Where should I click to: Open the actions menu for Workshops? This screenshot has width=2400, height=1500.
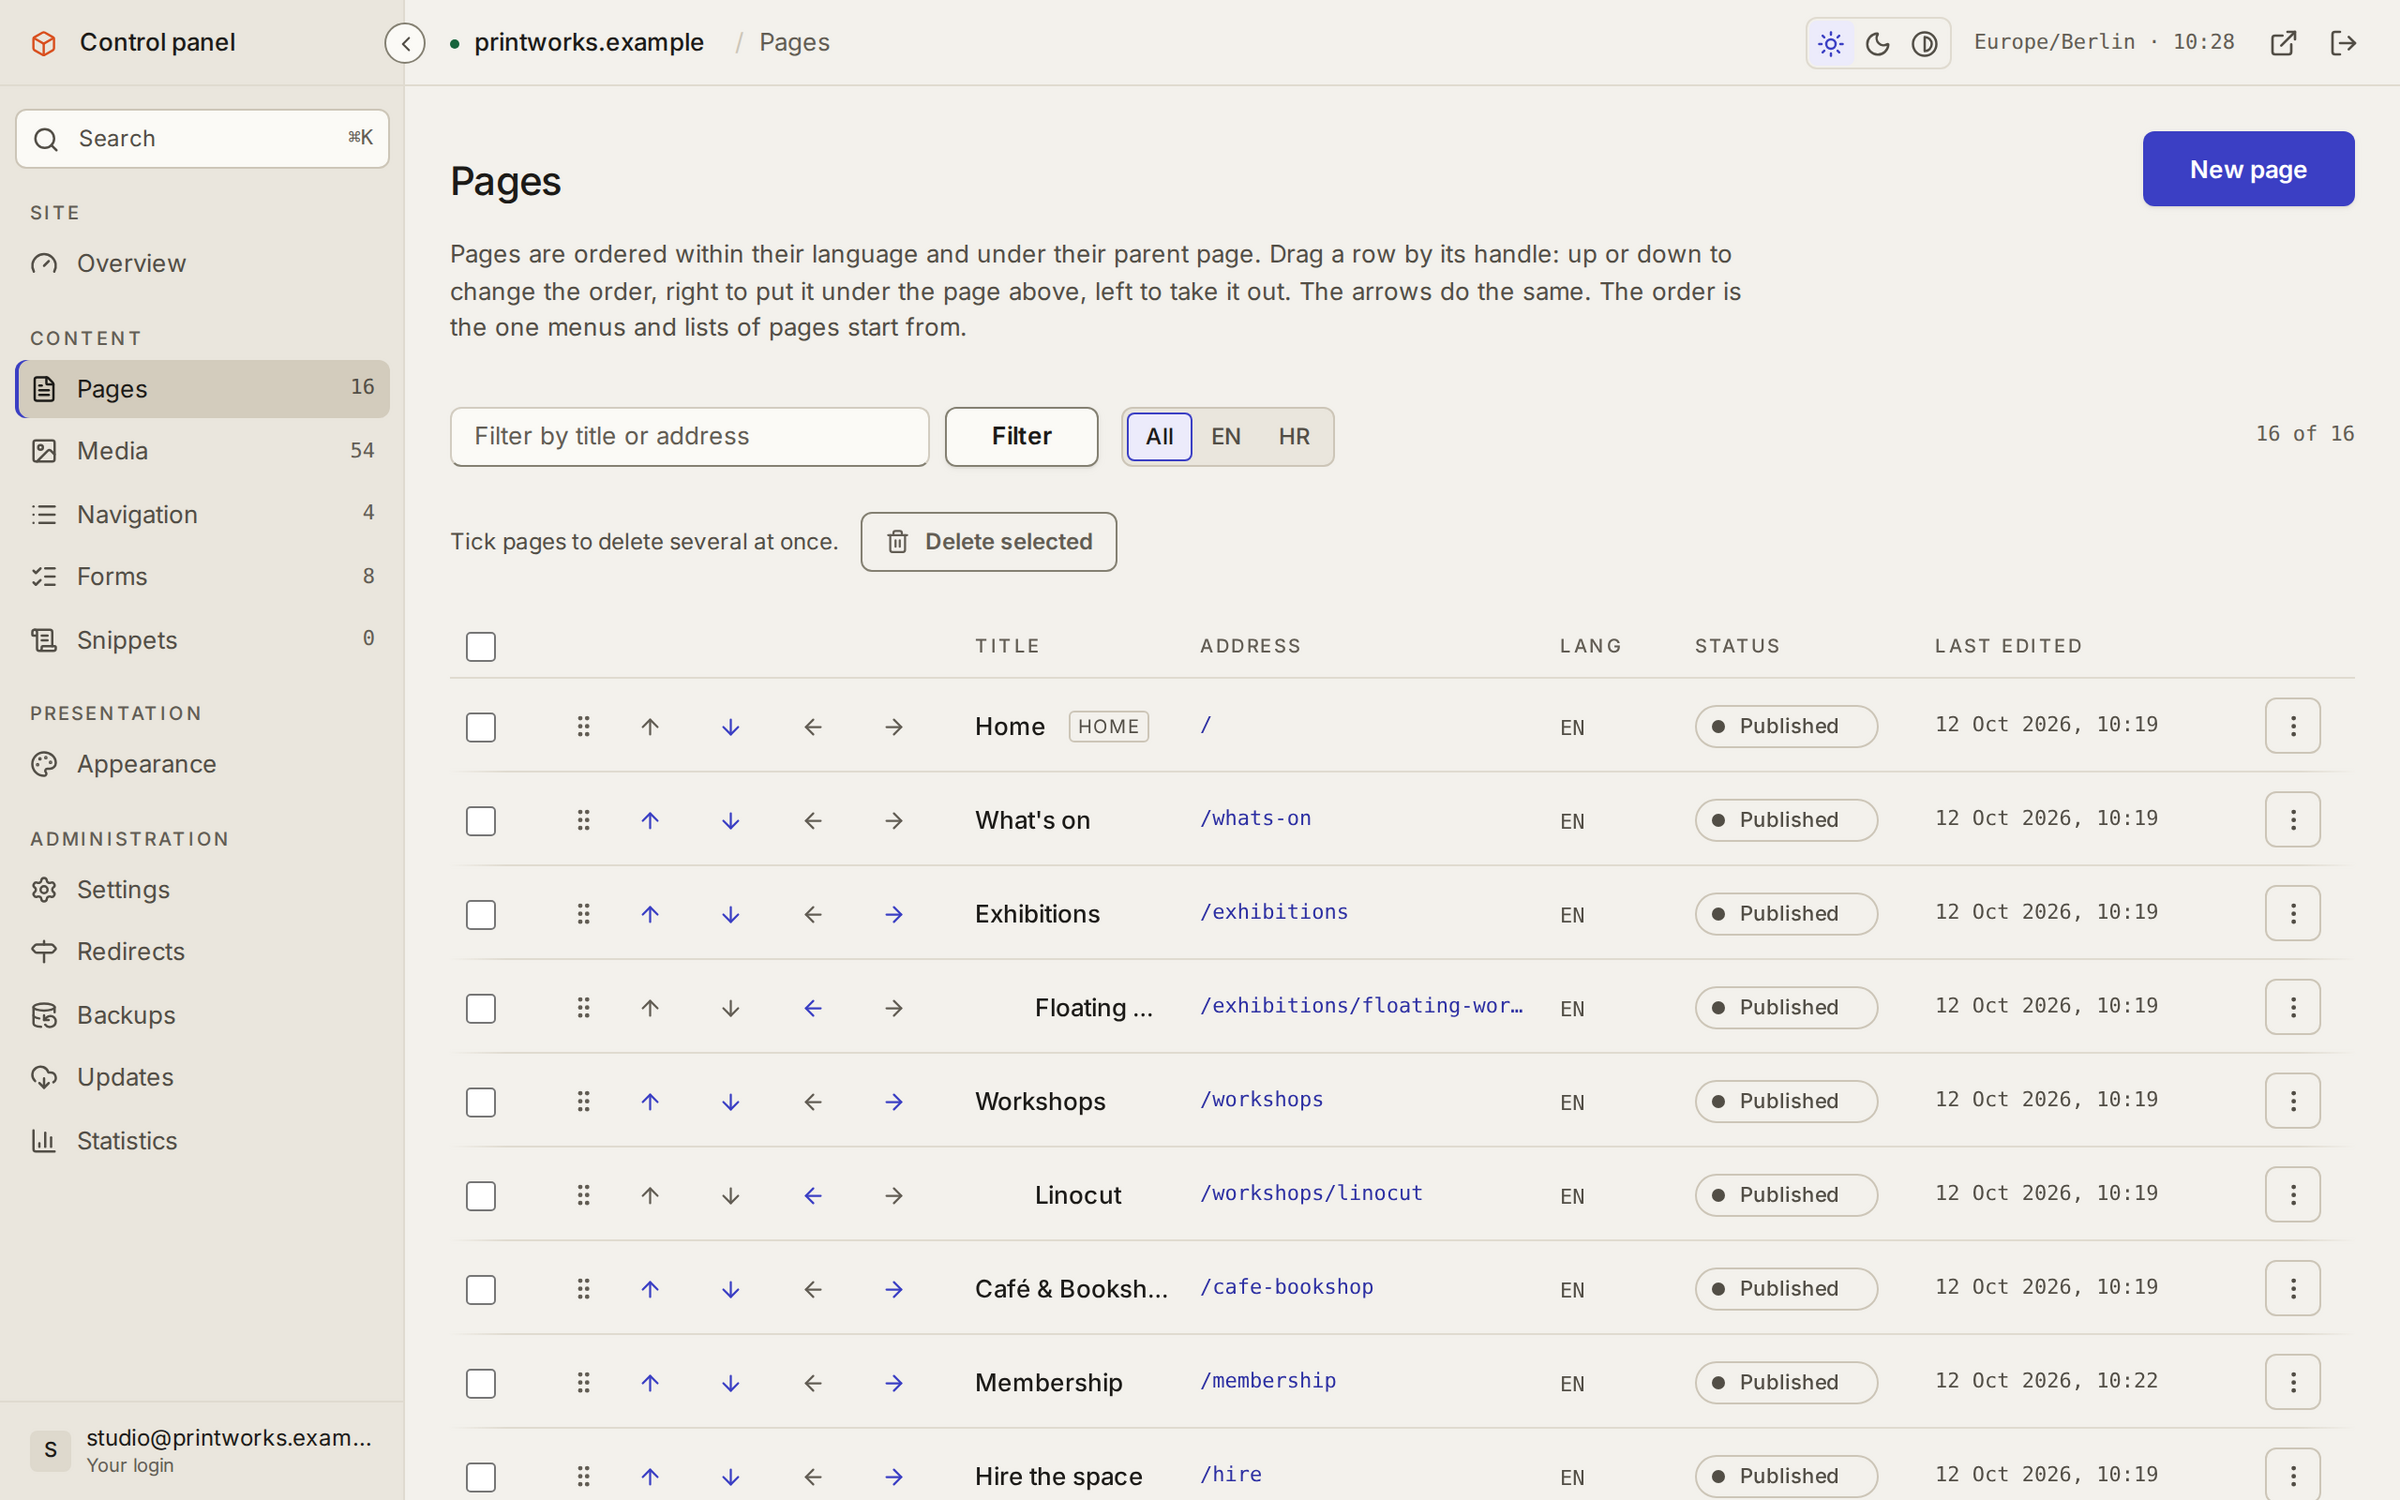[2293, 1101]
